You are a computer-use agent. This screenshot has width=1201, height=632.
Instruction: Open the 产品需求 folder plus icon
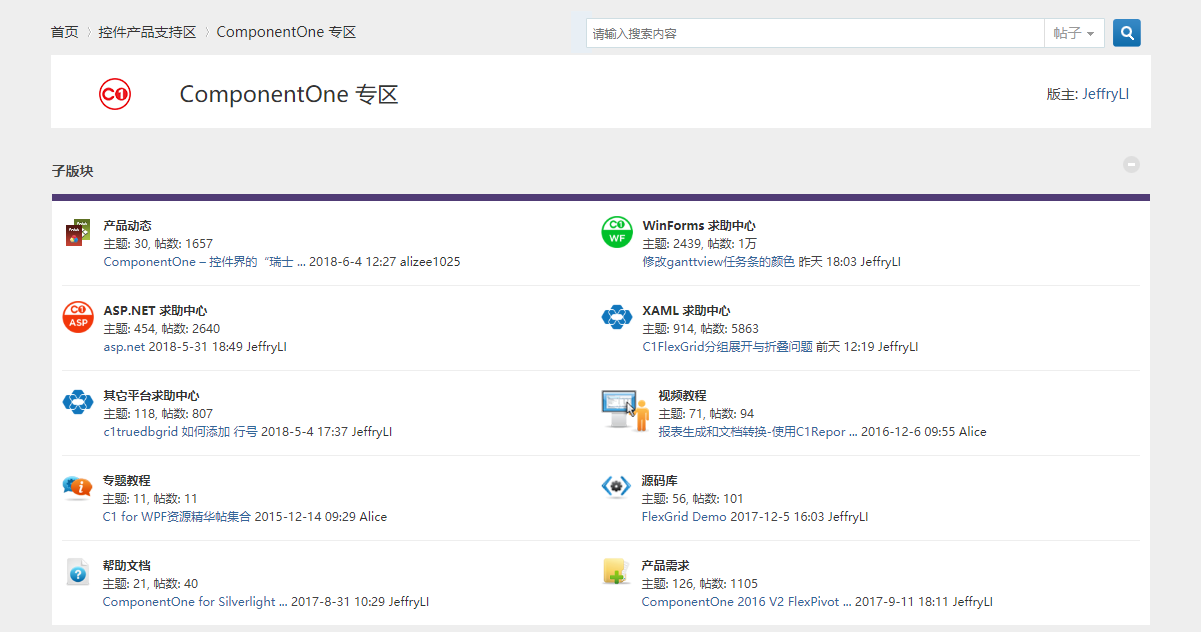(616, 572)
